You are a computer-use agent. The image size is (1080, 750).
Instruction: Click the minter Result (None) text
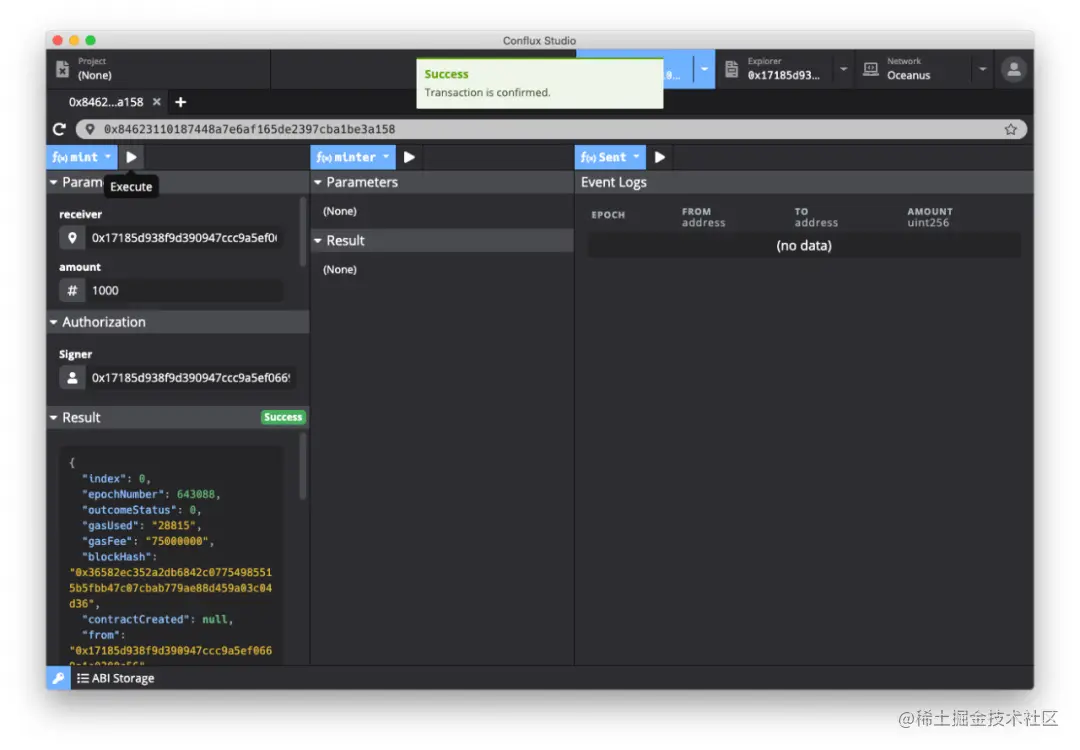pos(340,270)
